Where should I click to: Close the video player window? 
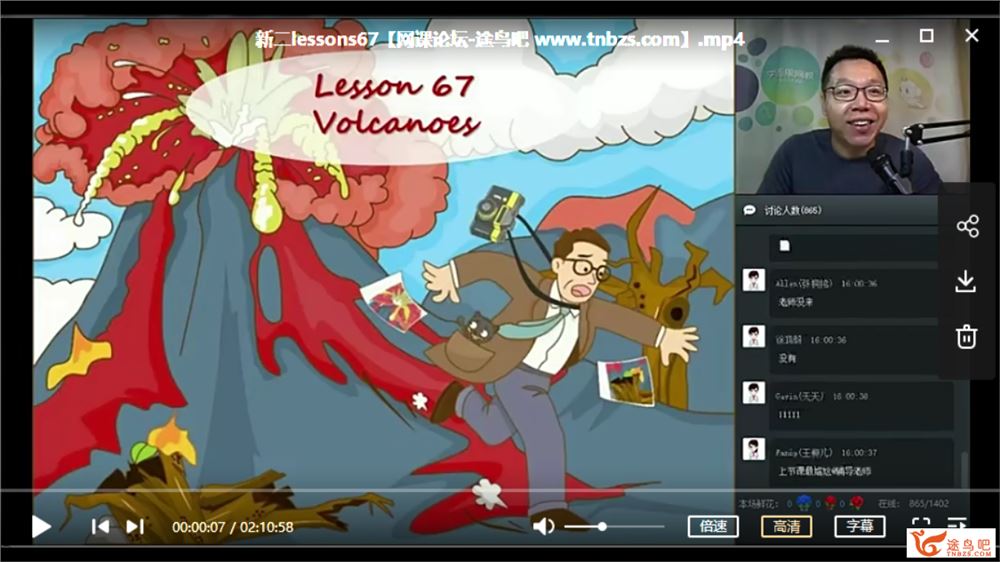971,36
